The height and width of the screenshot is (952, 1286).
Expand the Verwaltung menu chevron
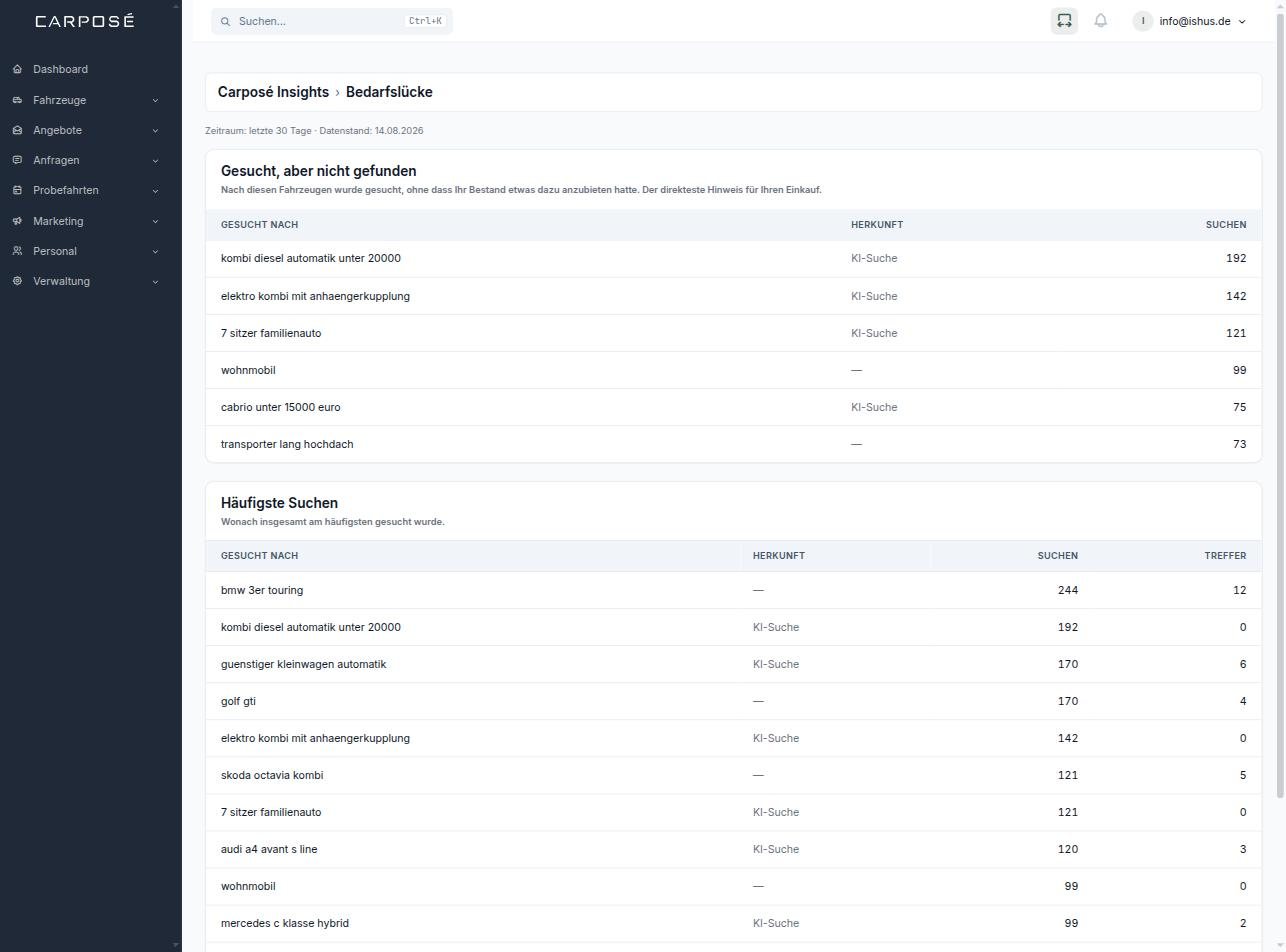pyautogui.click(x=155, y=281)
